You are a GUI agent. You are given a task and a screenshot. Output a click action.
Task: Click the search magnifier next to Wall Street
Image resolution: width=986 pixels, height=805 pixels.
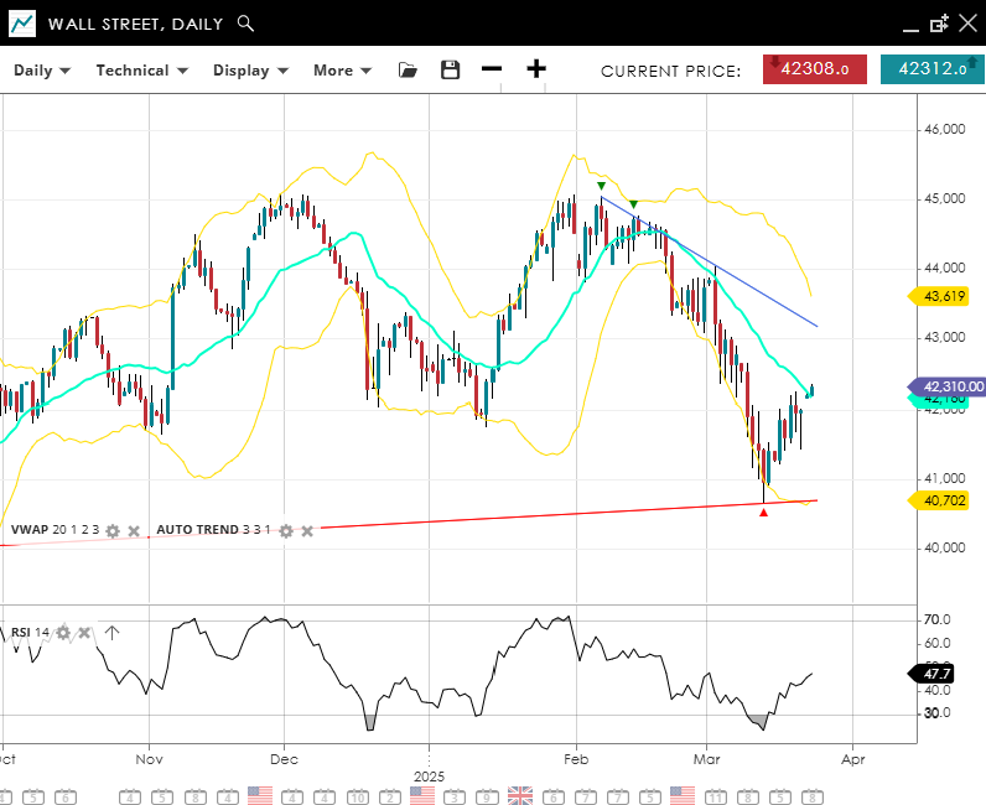coord(245,23)
